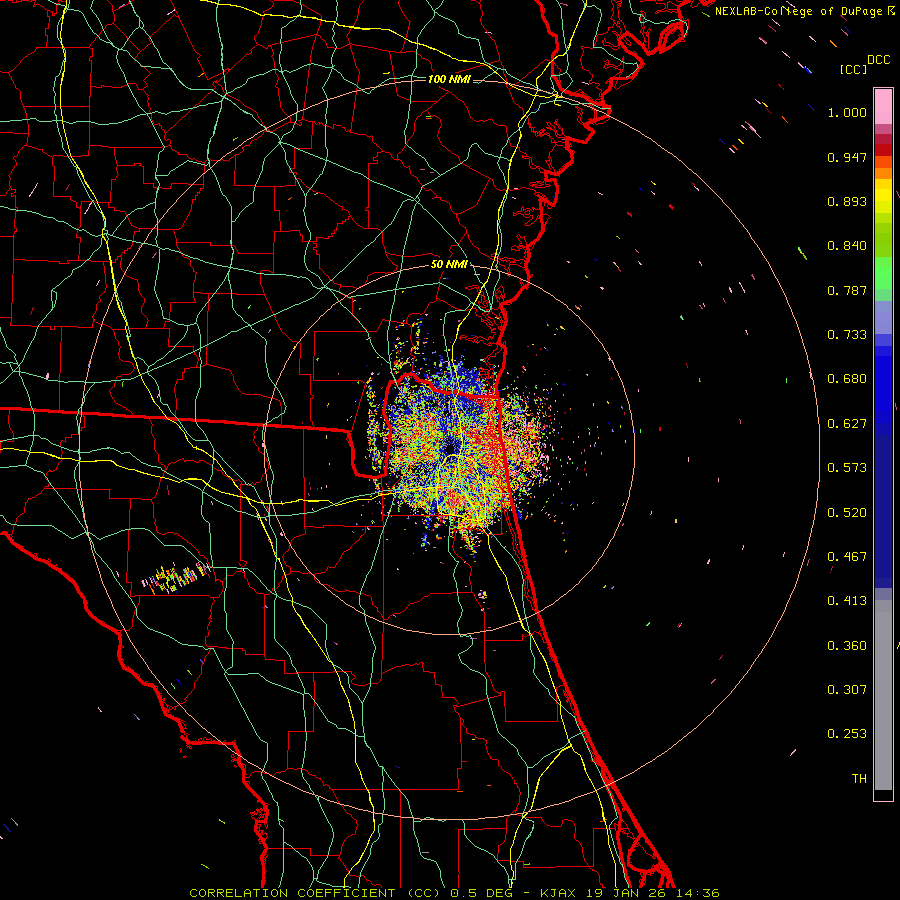Select the 0.840 color scale value
This screenshot has height=900, width=900.
click(x=847, y=246)
